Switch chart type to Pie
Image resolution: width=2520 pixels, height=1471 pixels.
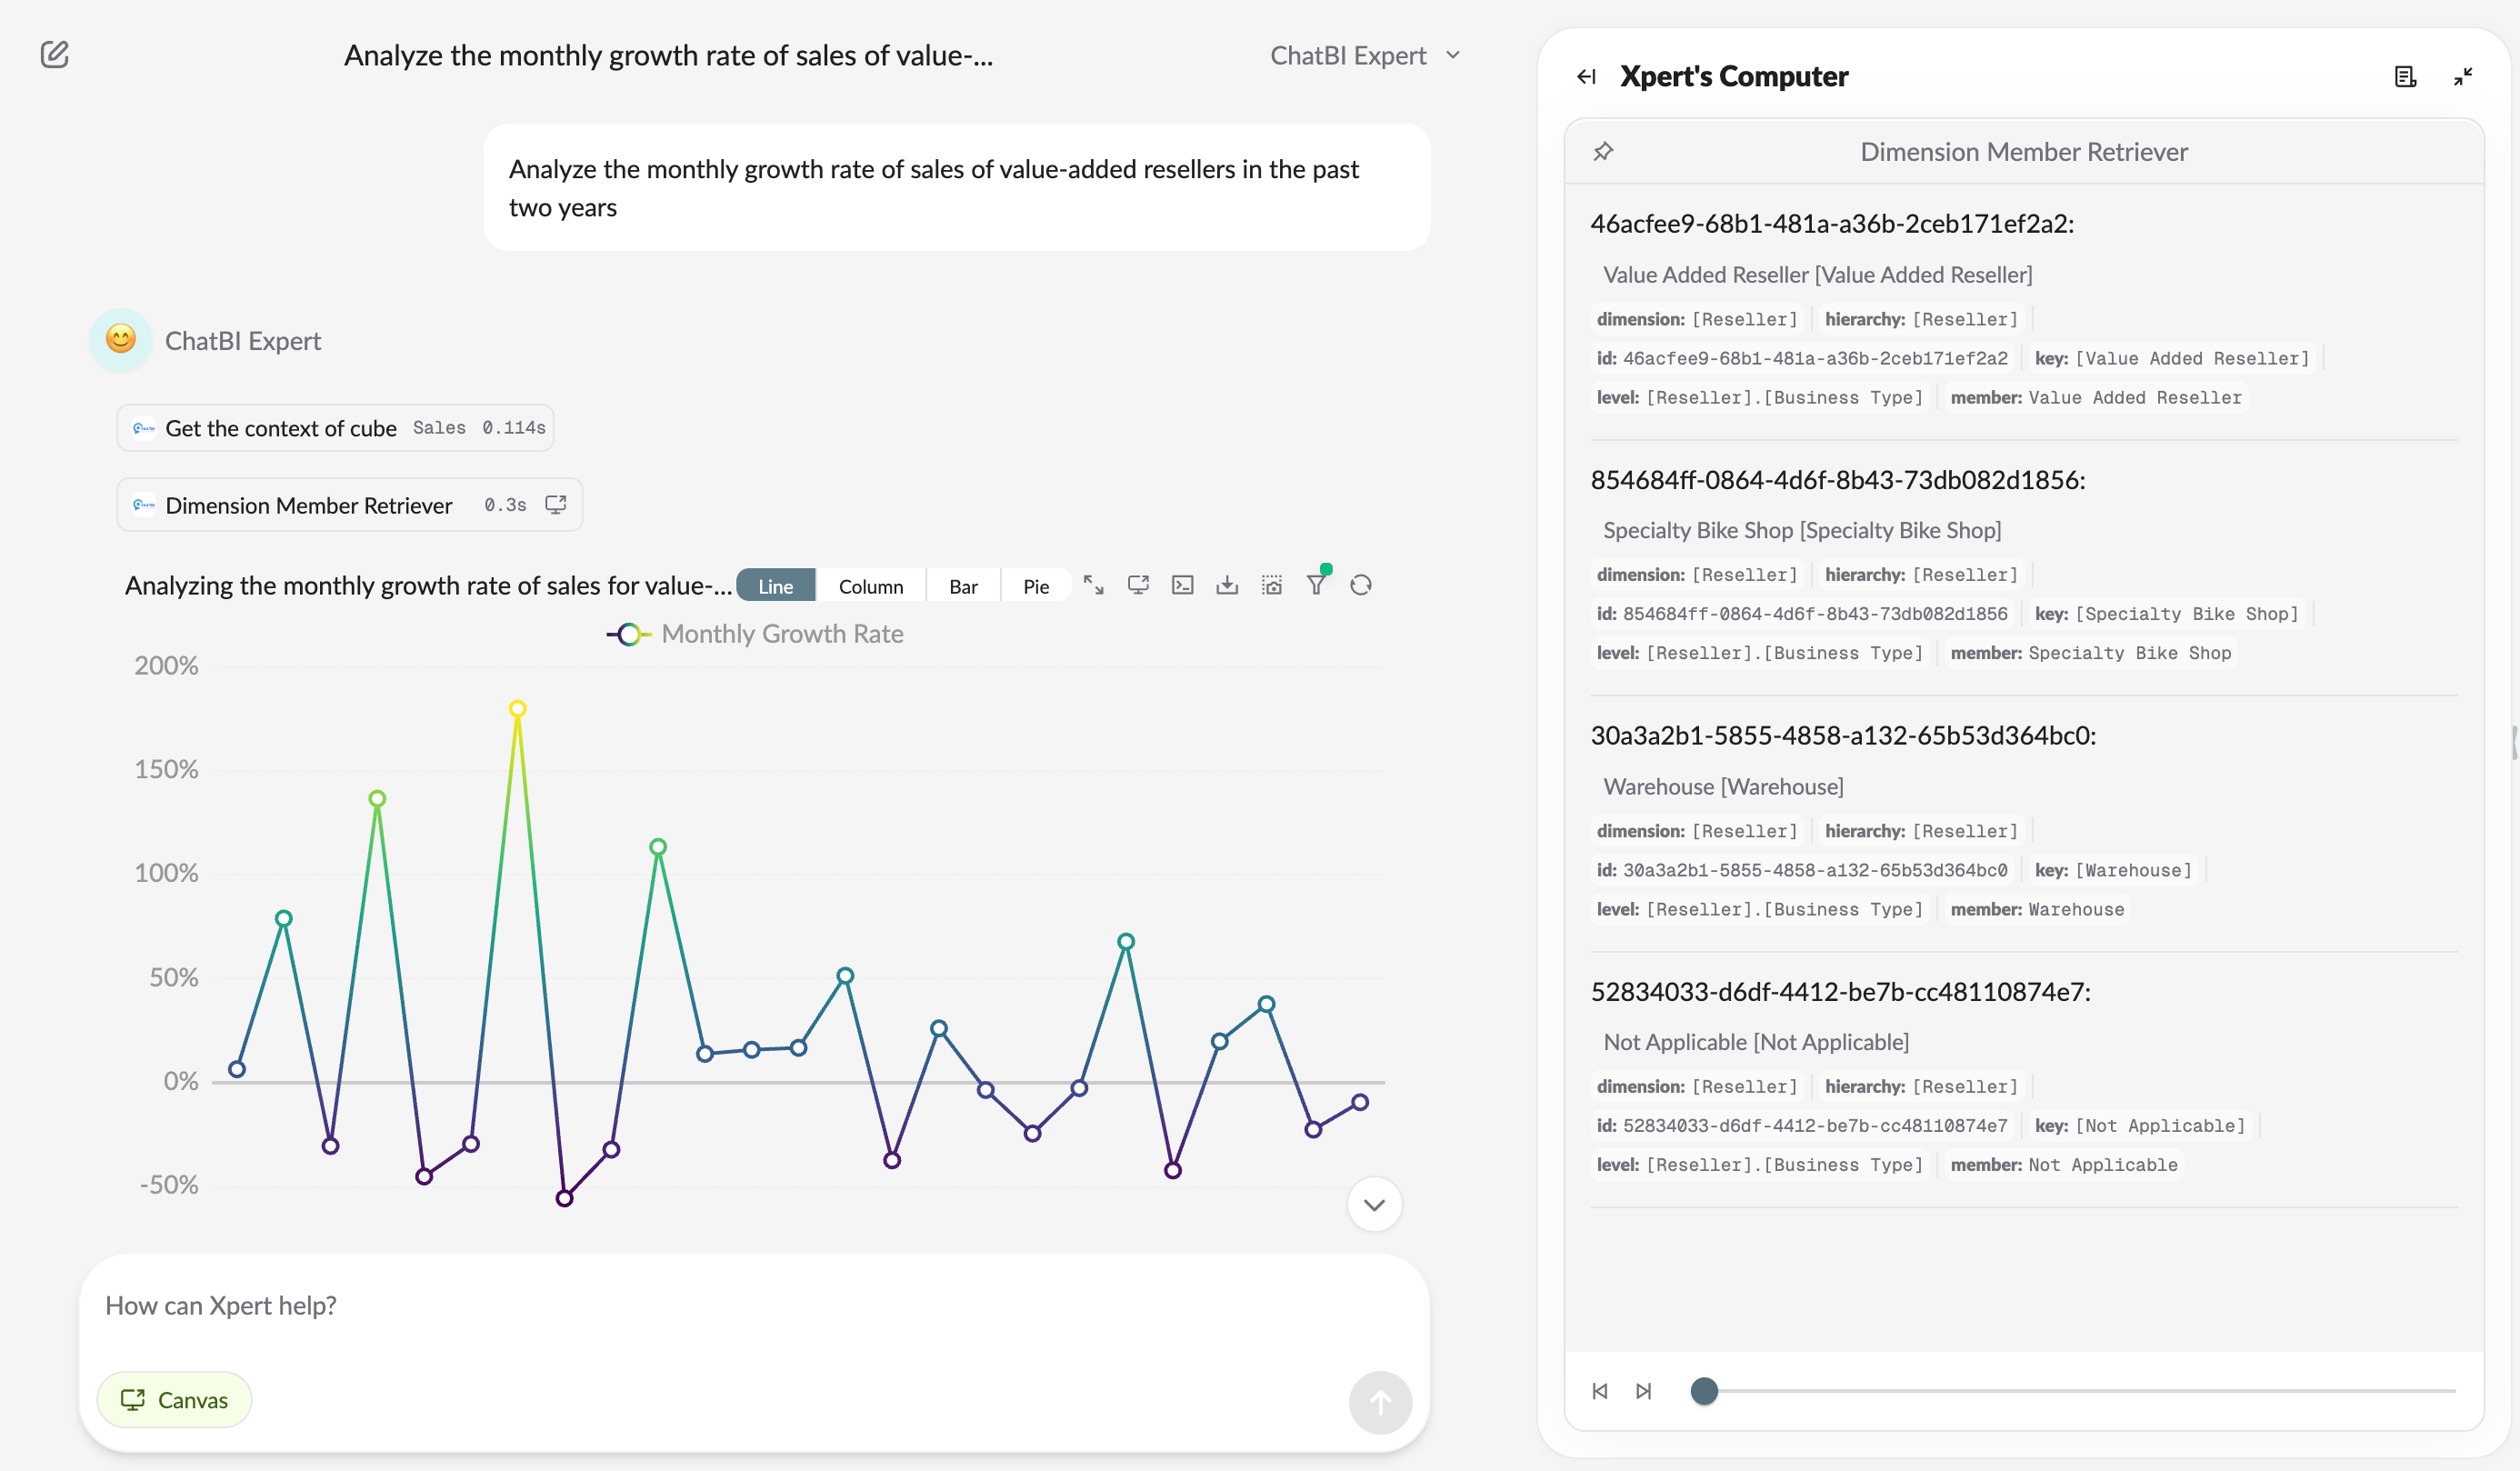point(1035,587)
